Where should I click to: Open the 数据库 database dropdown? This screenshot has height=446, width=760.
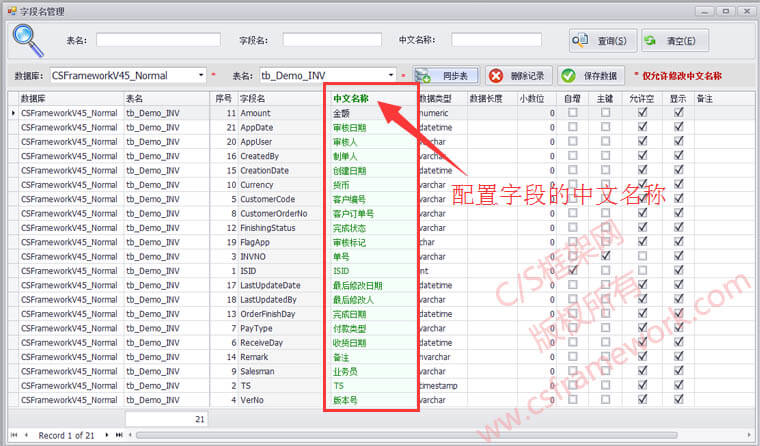coord(201,76)
